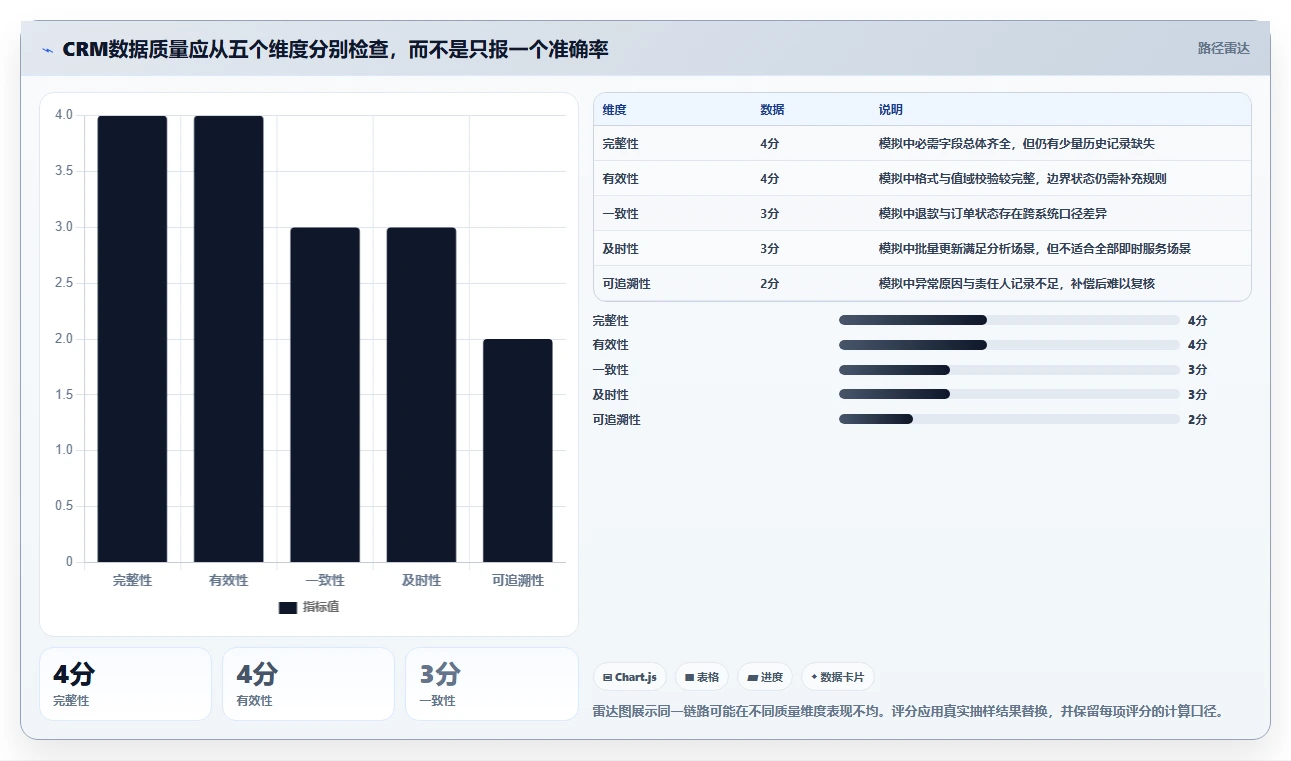
Task: Click description 模拟中异常原因与责任人记录不足
Action: [x=1016, y=284]
